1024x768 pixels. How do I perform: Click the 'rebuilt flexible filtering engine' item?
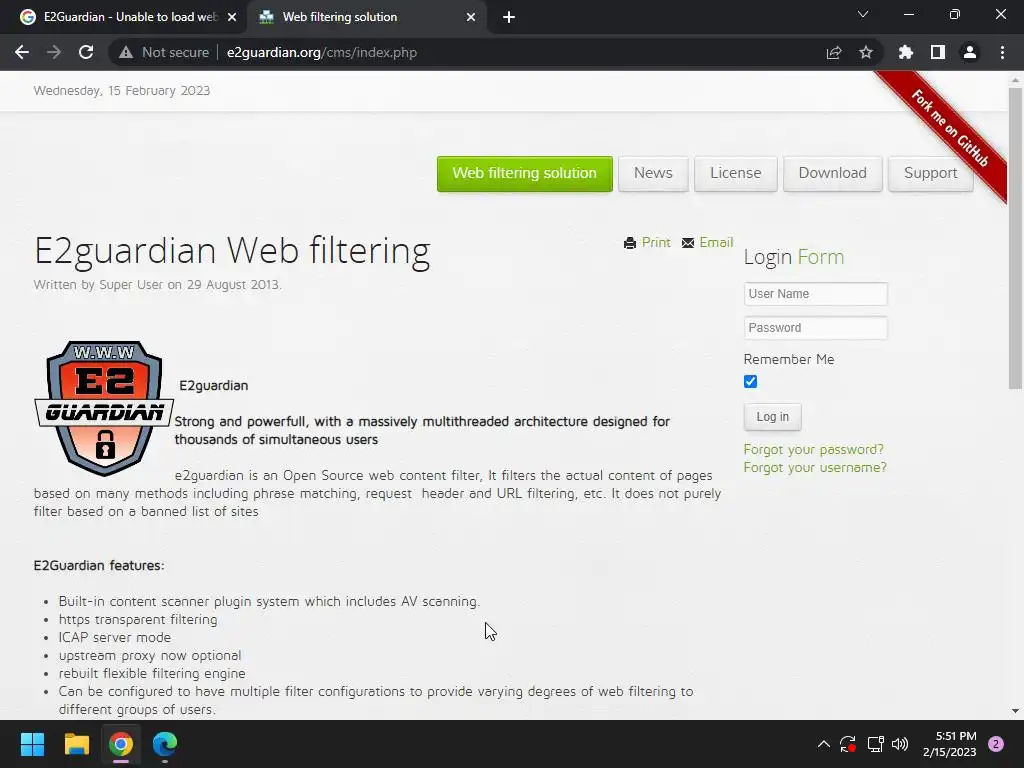[x=152, y=673]
